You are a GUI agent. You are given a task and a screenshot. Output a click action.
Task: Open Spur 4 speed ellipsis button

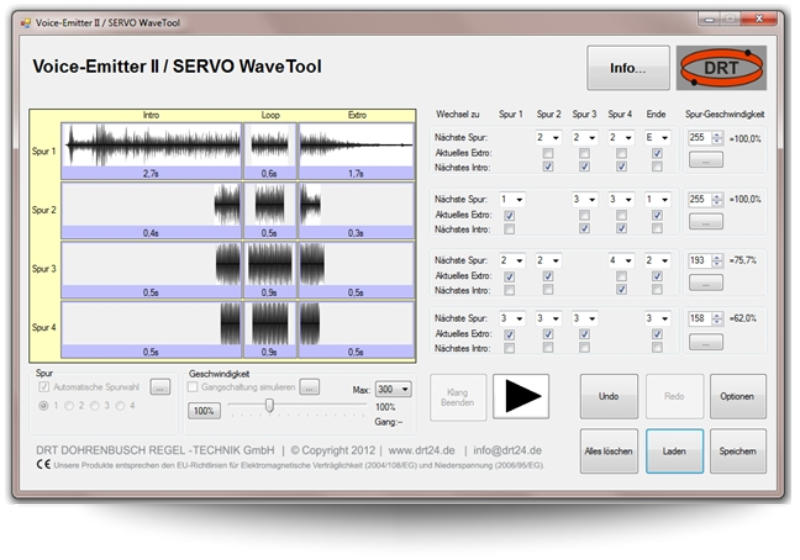pos(706,342)
